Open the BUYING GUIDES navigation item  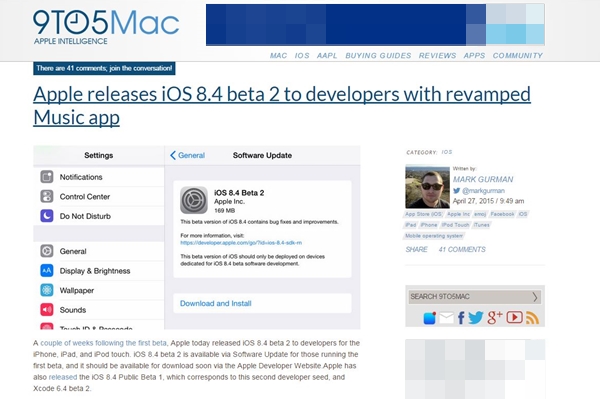[x=378, y=55]
